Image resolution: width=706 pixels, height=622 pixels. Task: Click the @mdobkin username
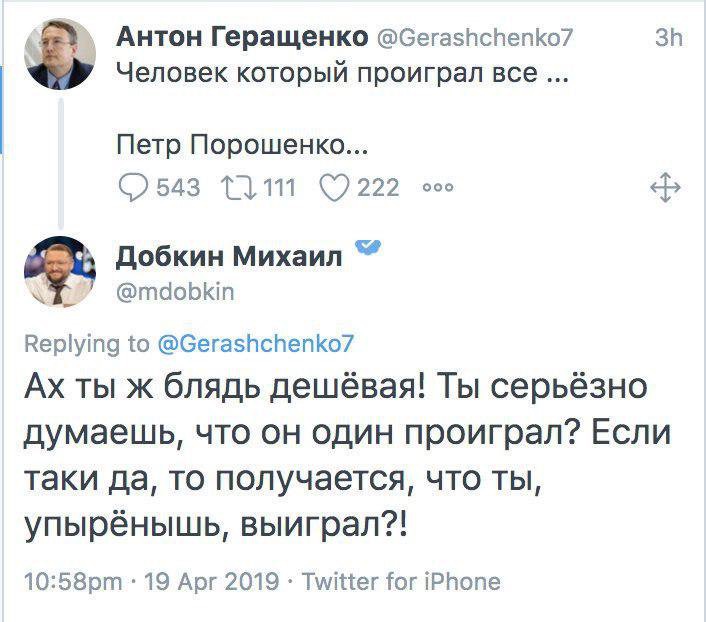[x=176, y=292]
